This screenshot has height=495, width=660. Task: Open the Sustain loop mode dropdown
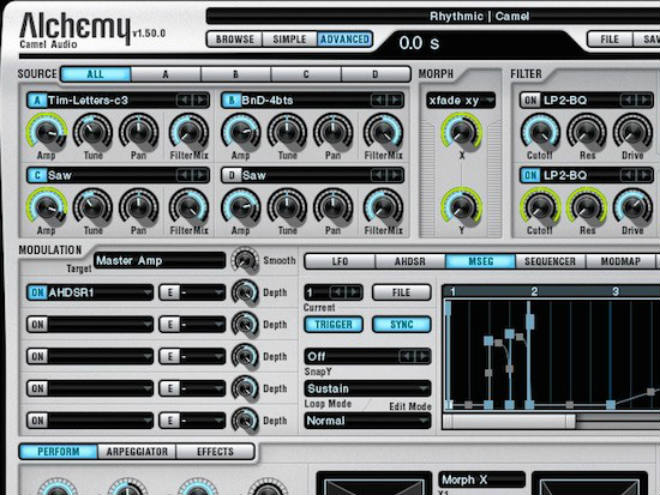(367, 388)
